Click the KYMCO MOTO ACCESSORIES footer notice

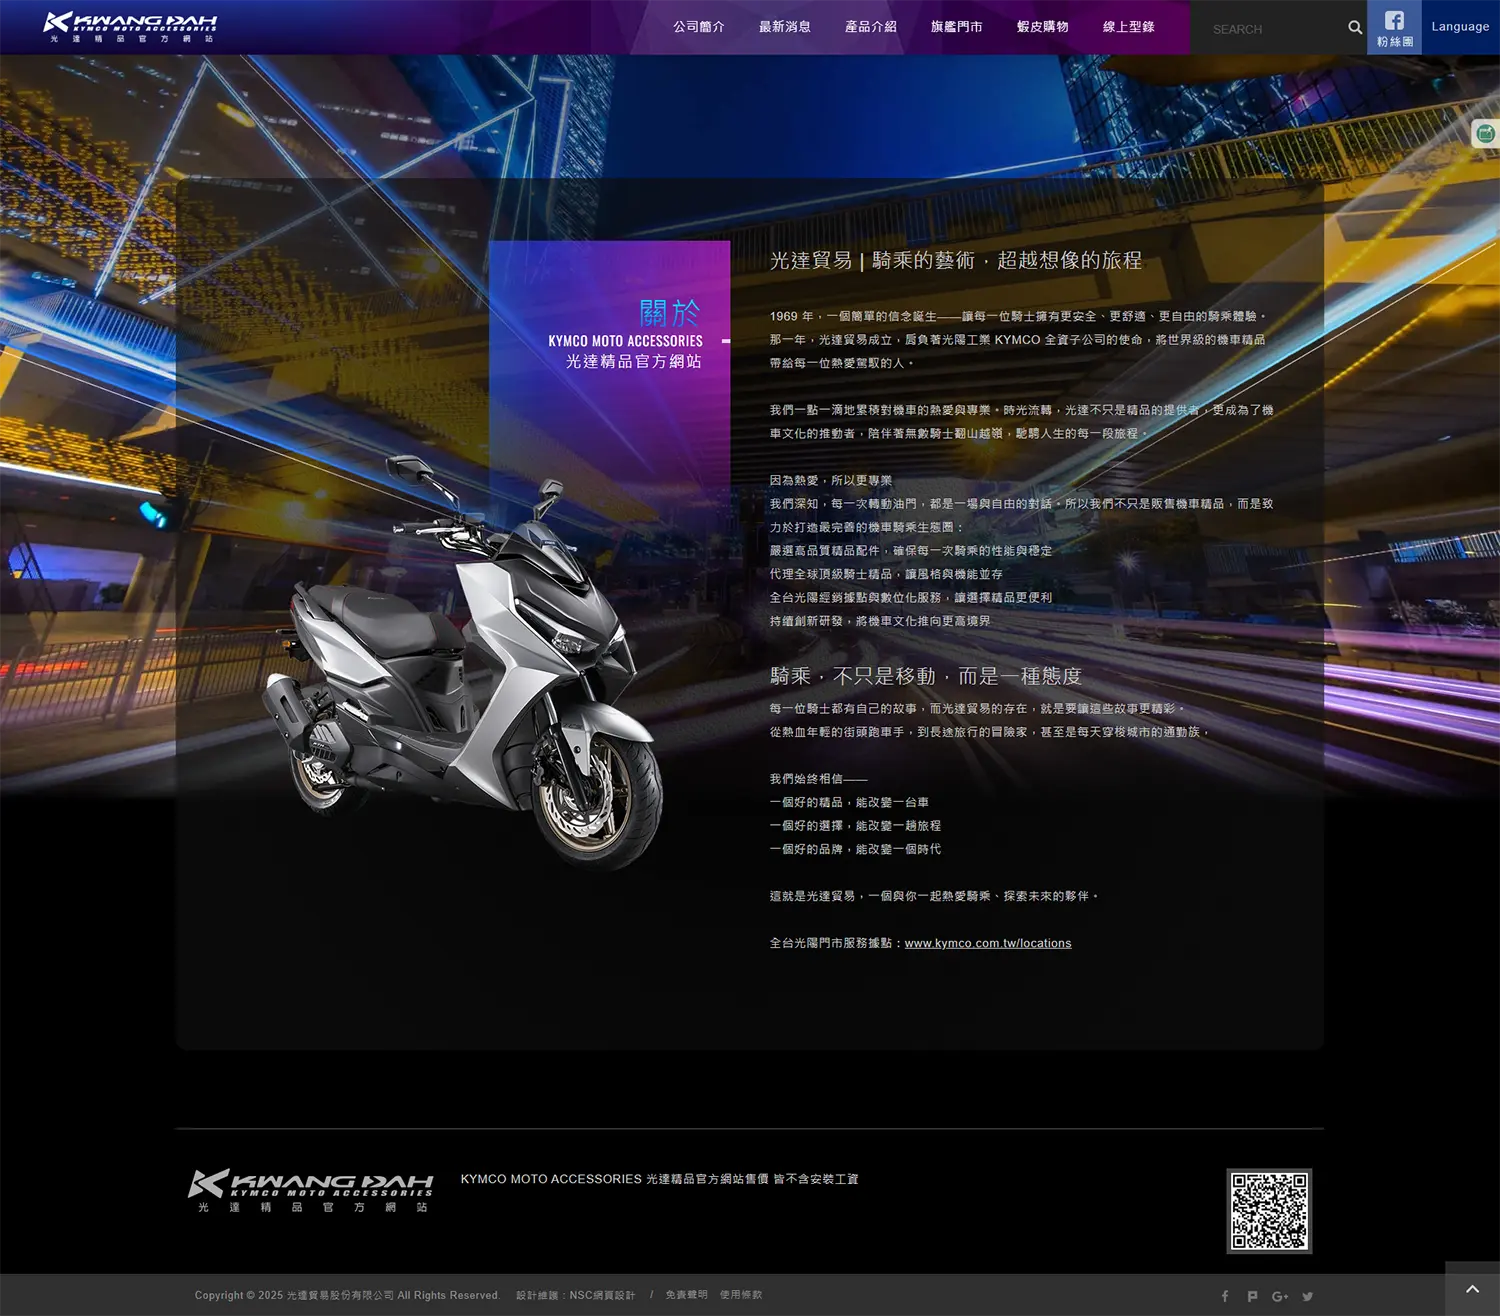659,1179
